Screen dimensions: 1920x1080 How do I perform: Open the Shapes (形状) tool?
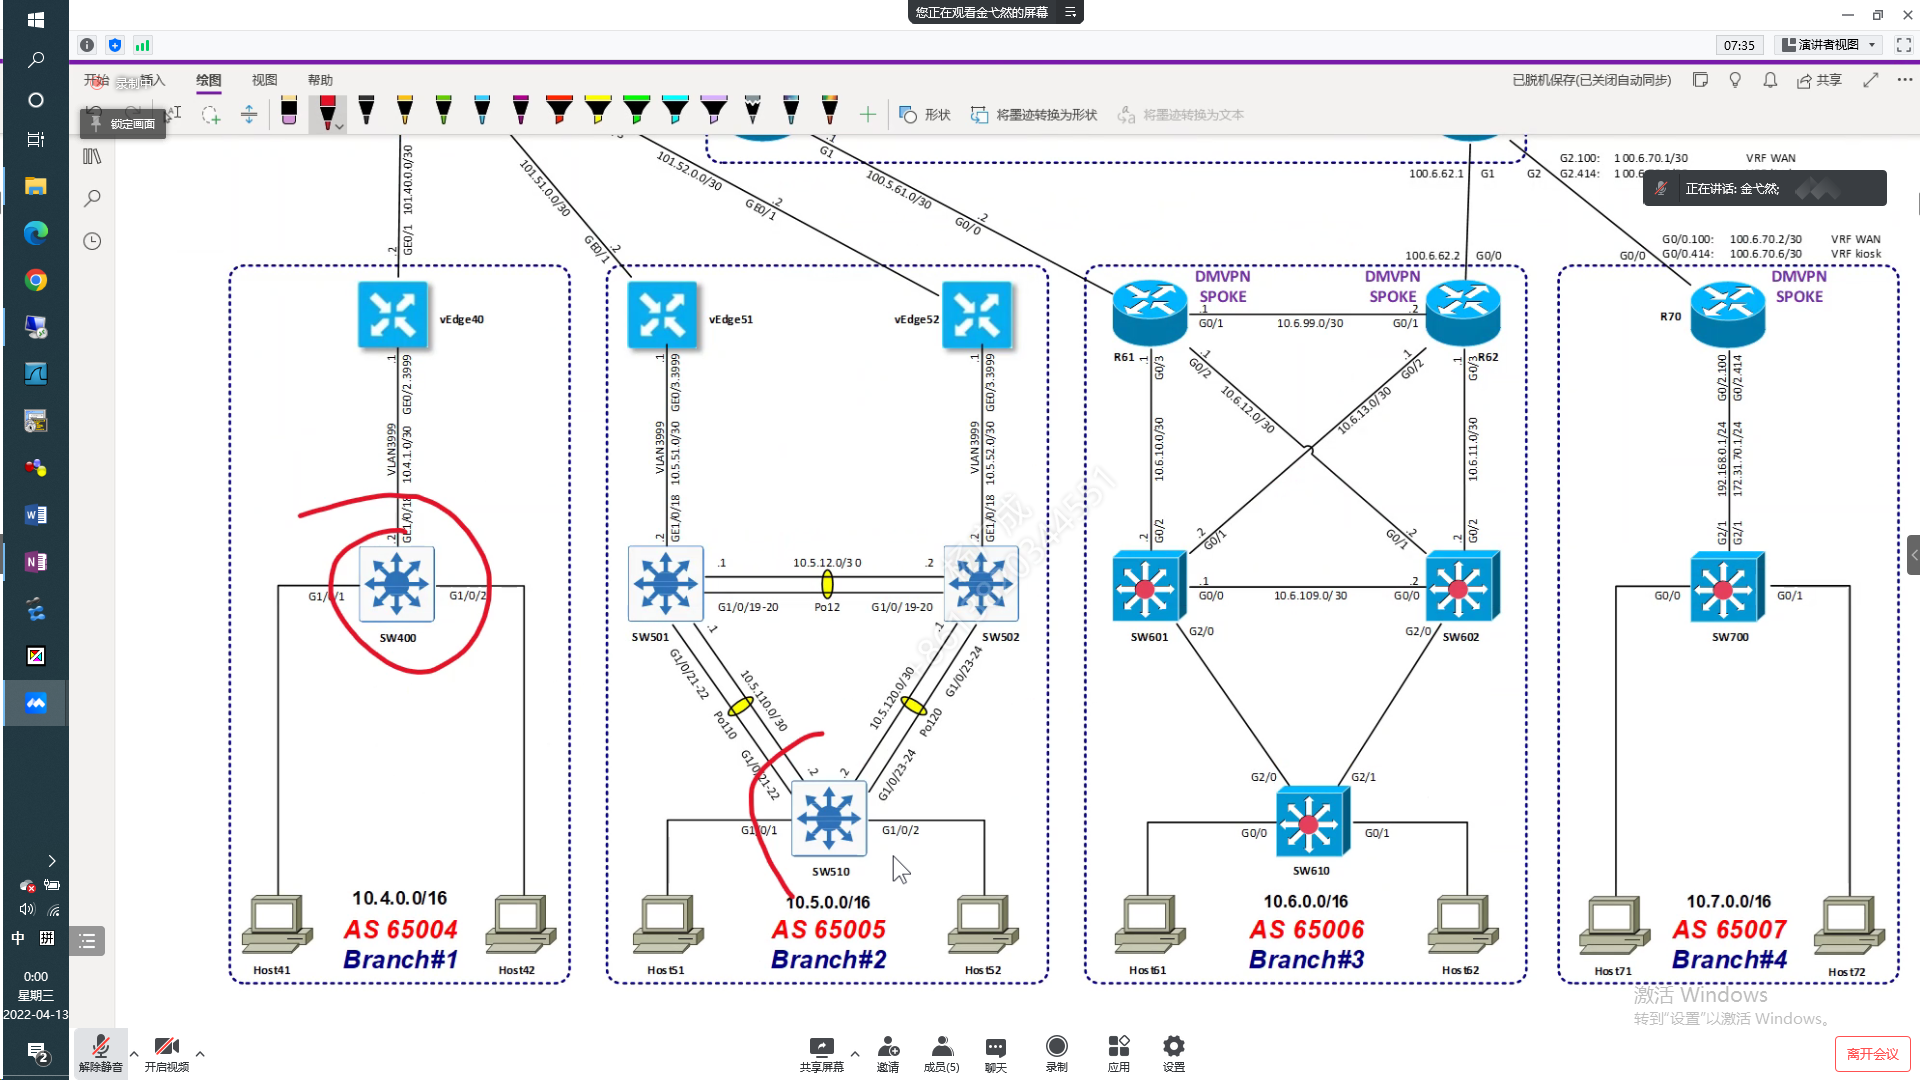click(925, 115)
